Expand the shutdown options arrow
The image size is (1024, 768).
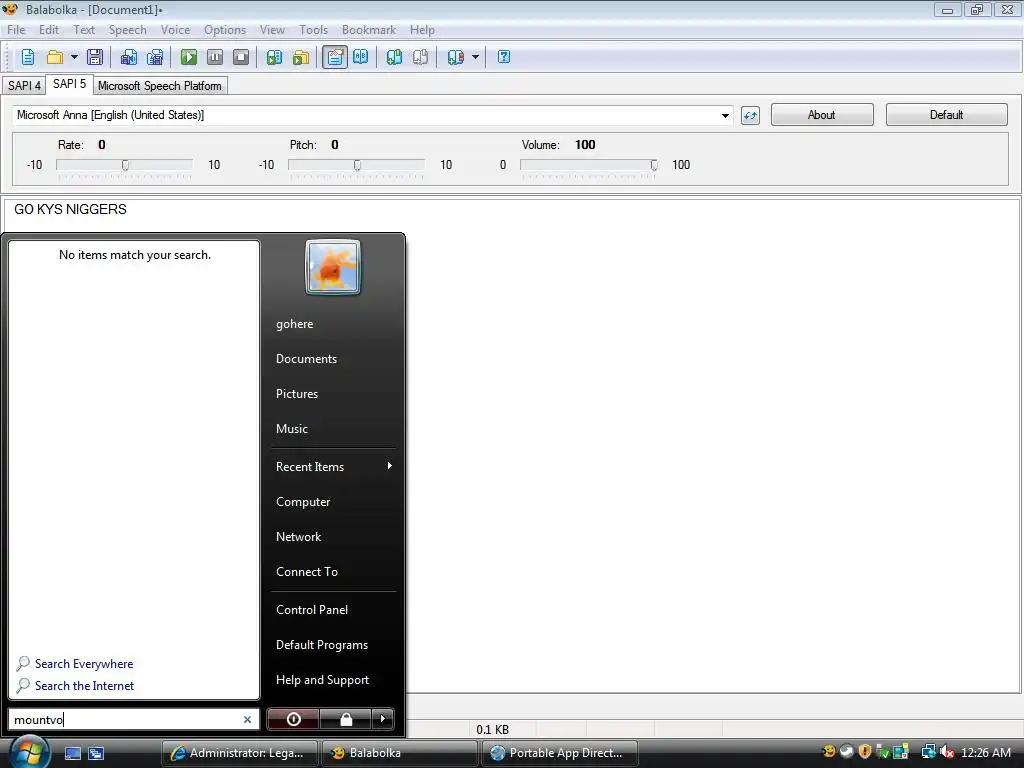[x=383, y=719]
